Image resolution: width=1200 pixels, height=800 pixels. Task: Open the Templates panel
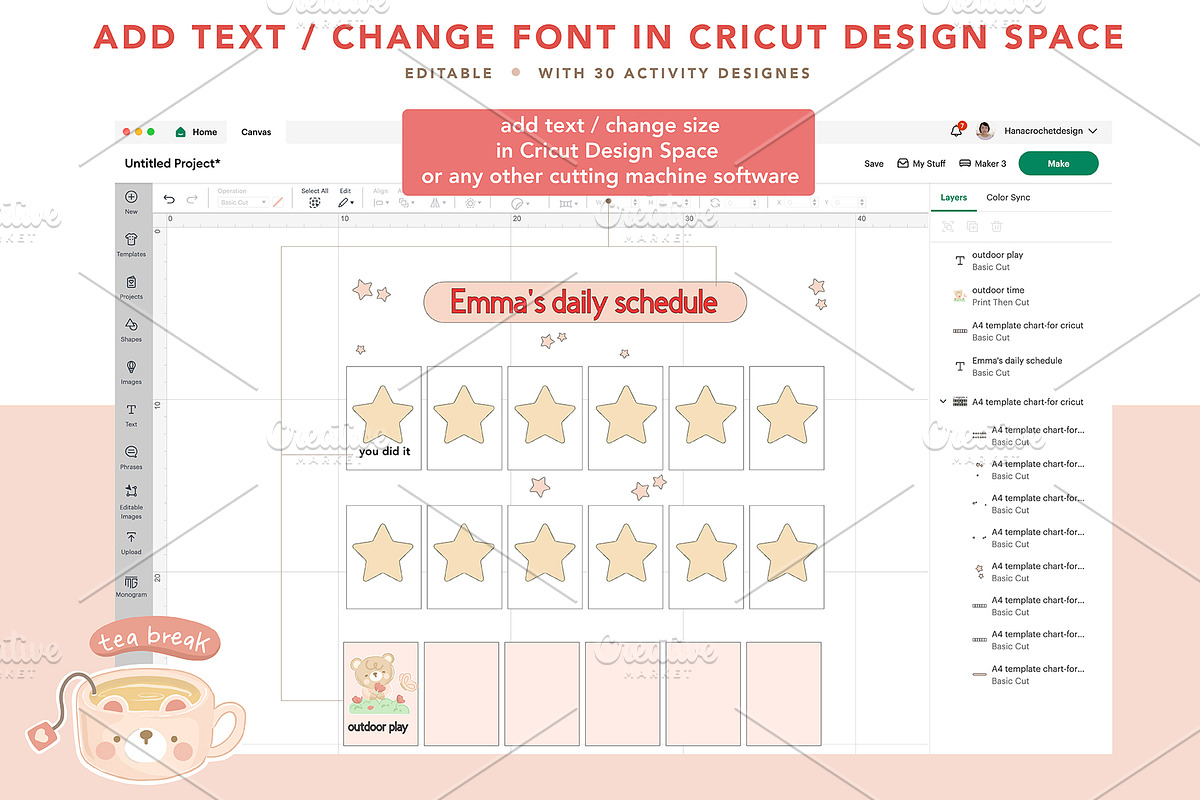pyautogui.click(x=131, y=243)
